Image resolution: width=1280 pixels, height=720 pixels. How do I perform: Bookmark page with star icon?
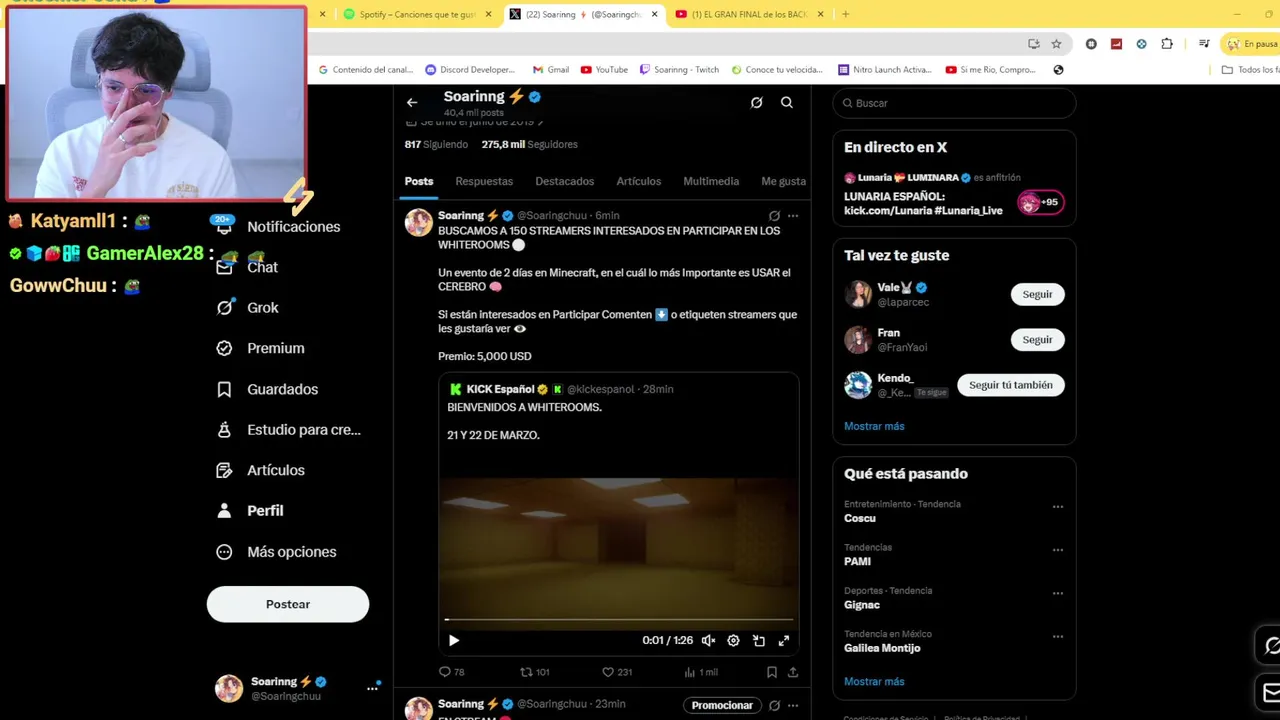(x=1056, y=44)
